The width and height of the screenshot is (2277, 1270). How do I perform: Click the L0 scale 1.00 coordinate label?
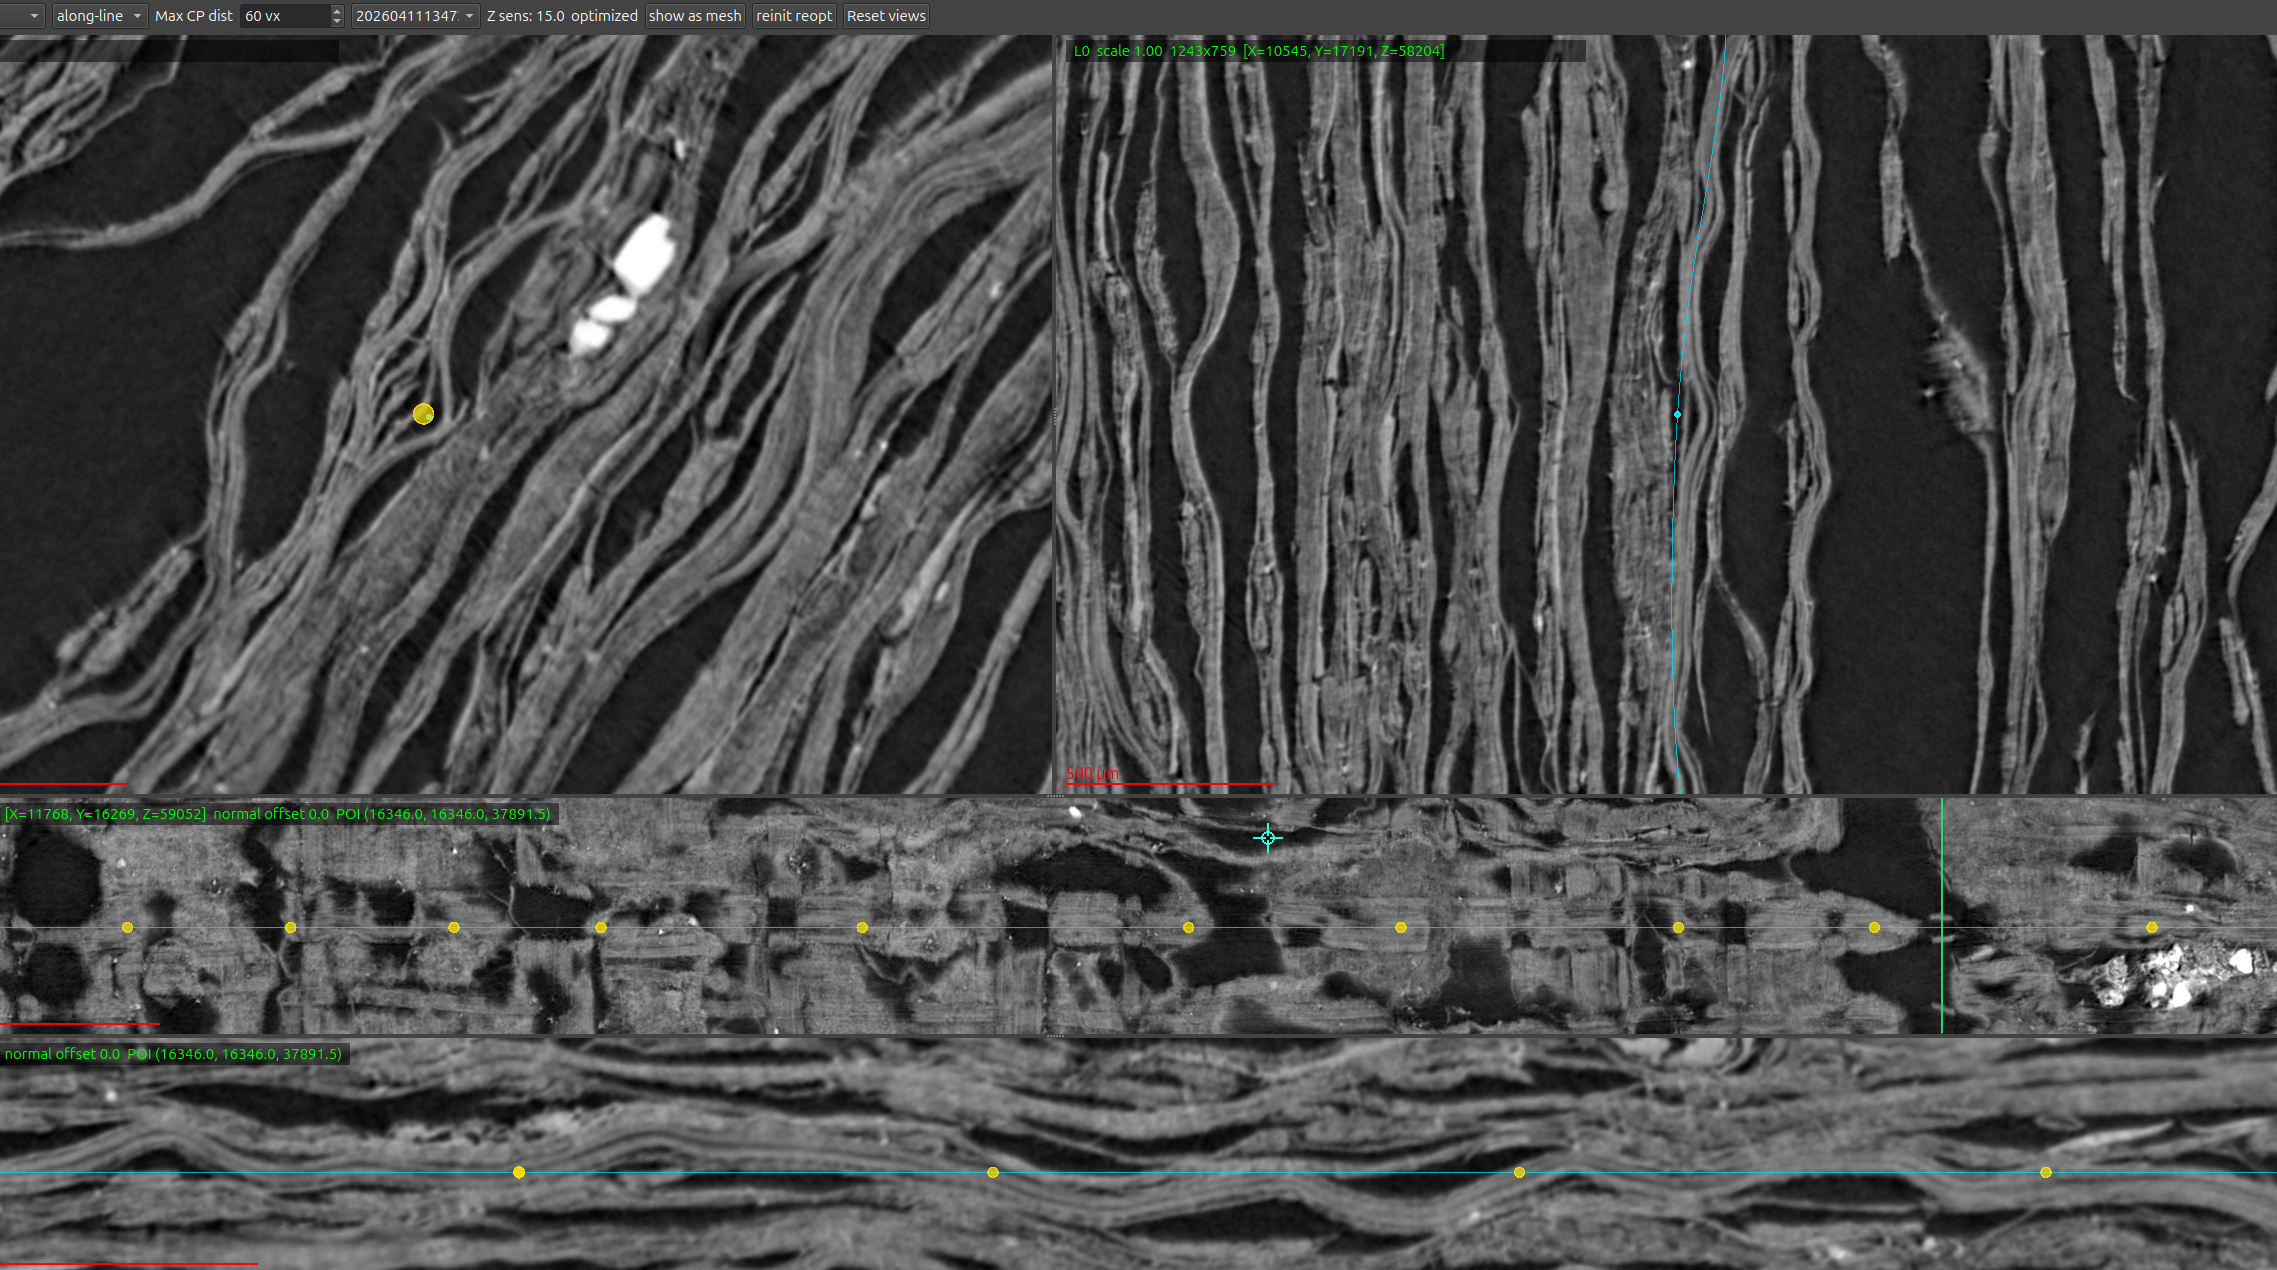[1259, 51]
